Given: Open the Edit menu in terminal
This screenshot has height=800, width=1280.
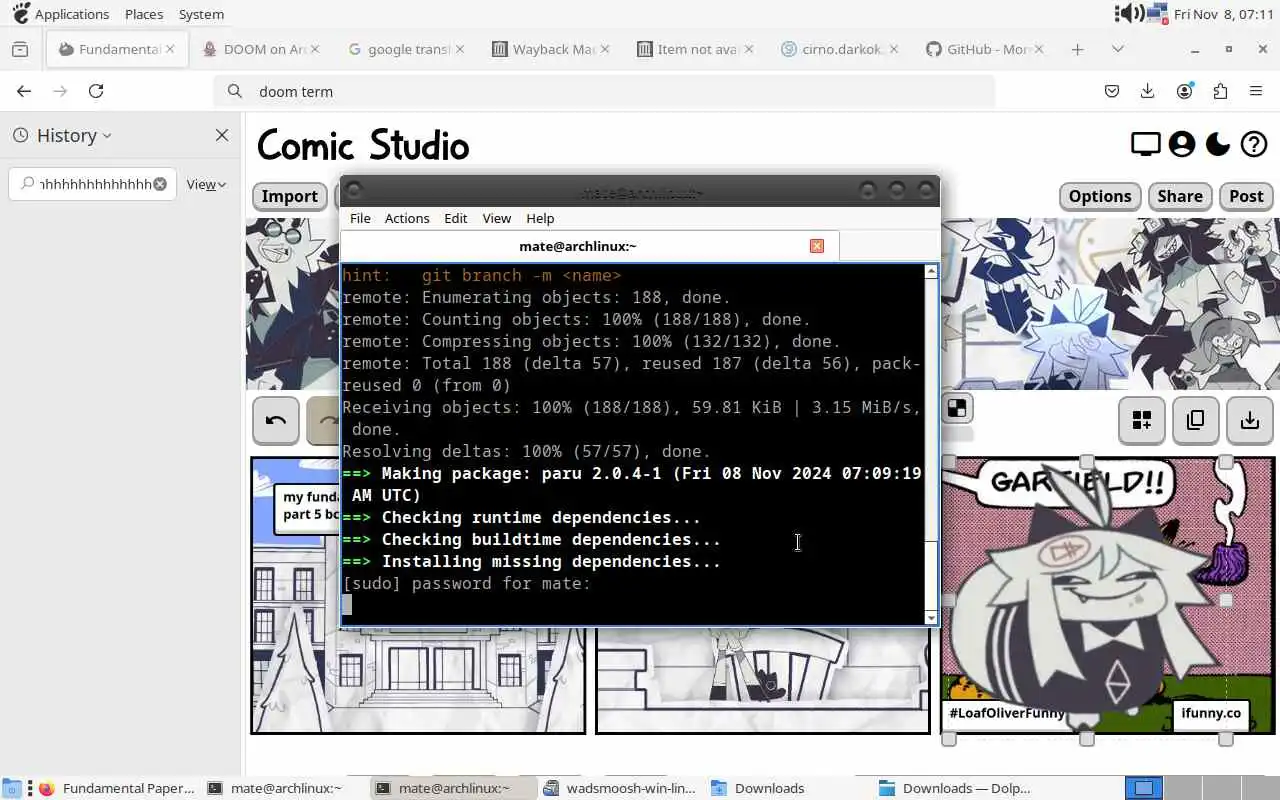Looking at the screenshot, I should [x=456, y=218].
